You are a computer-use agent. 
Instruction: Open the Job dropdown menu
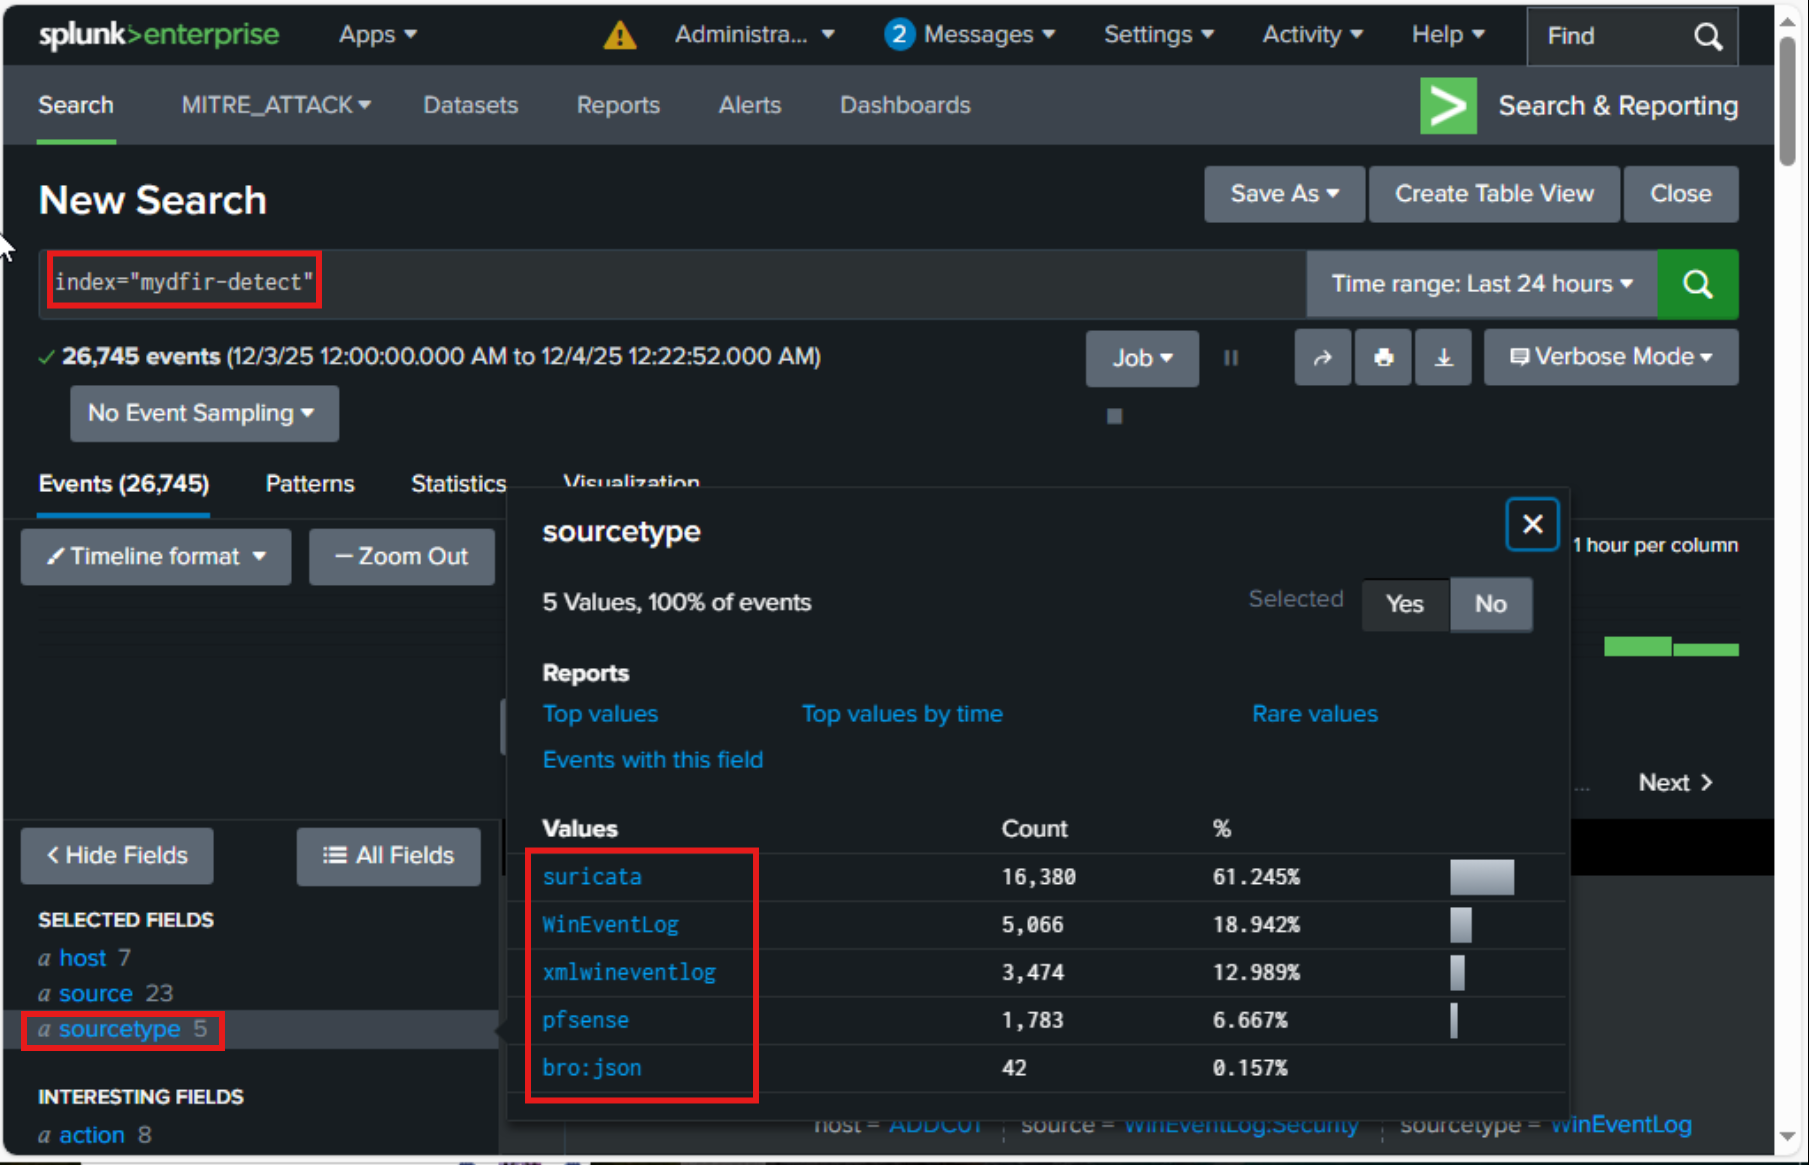tap(1142, 358)
